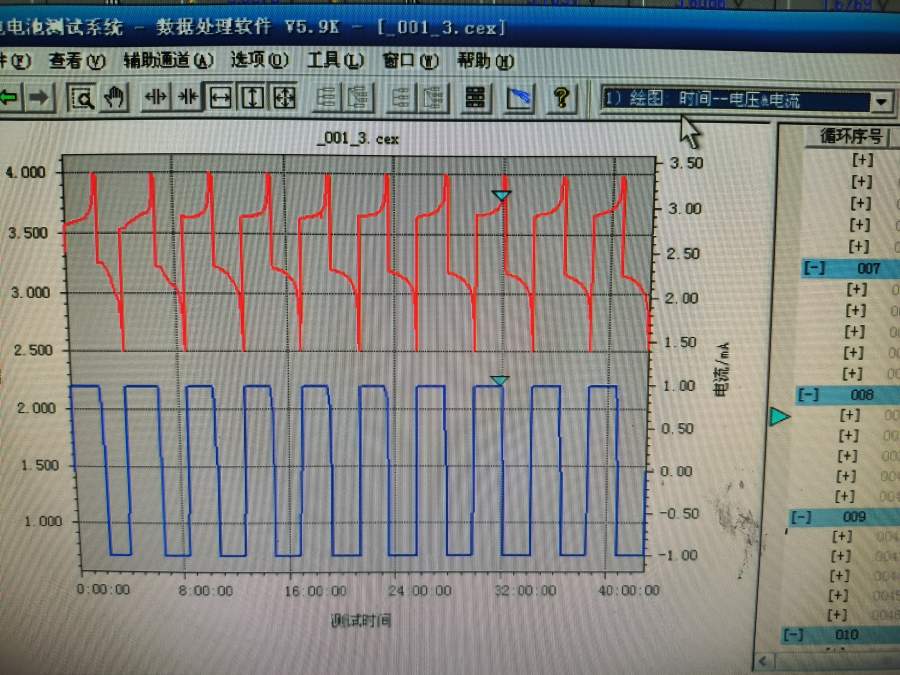Click the horizontal fit-width arrows icon

pyautogui.click(x=220, y=97)
